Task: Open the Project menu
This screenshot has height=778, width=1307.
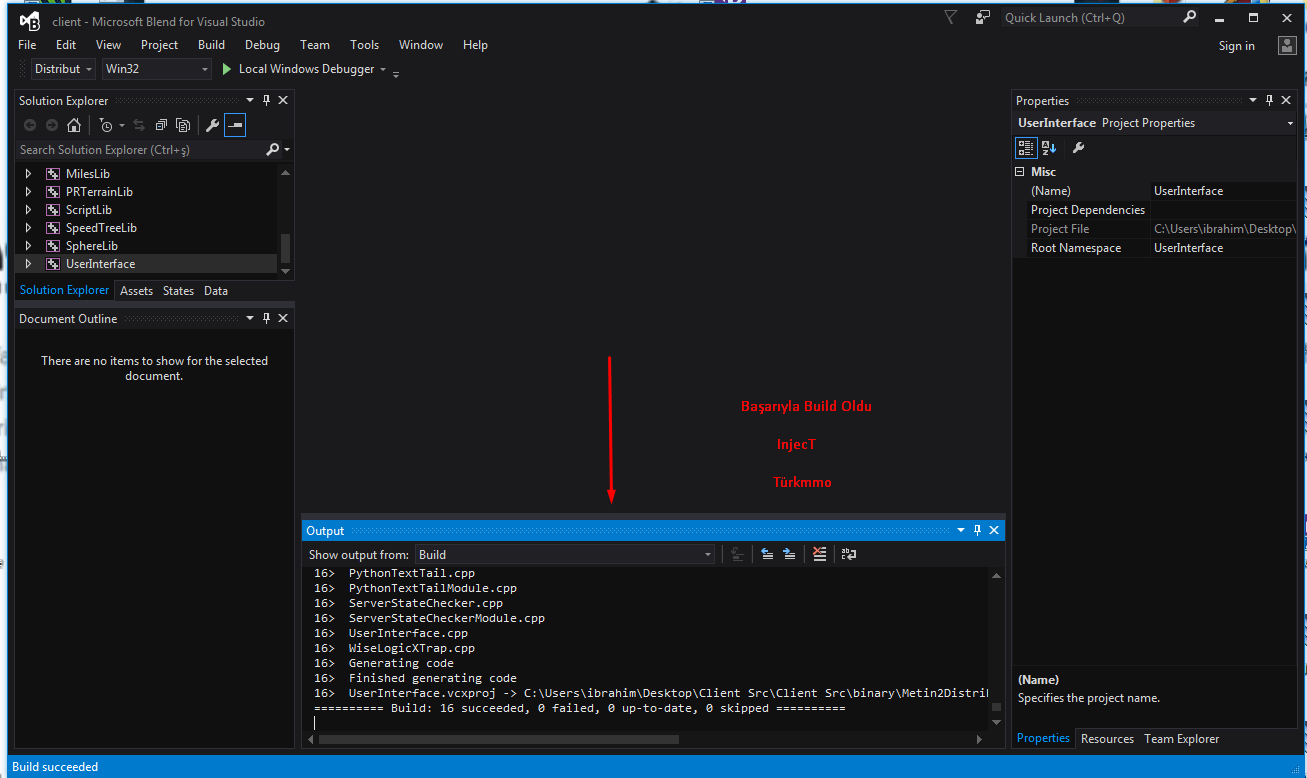Action: 159,45
